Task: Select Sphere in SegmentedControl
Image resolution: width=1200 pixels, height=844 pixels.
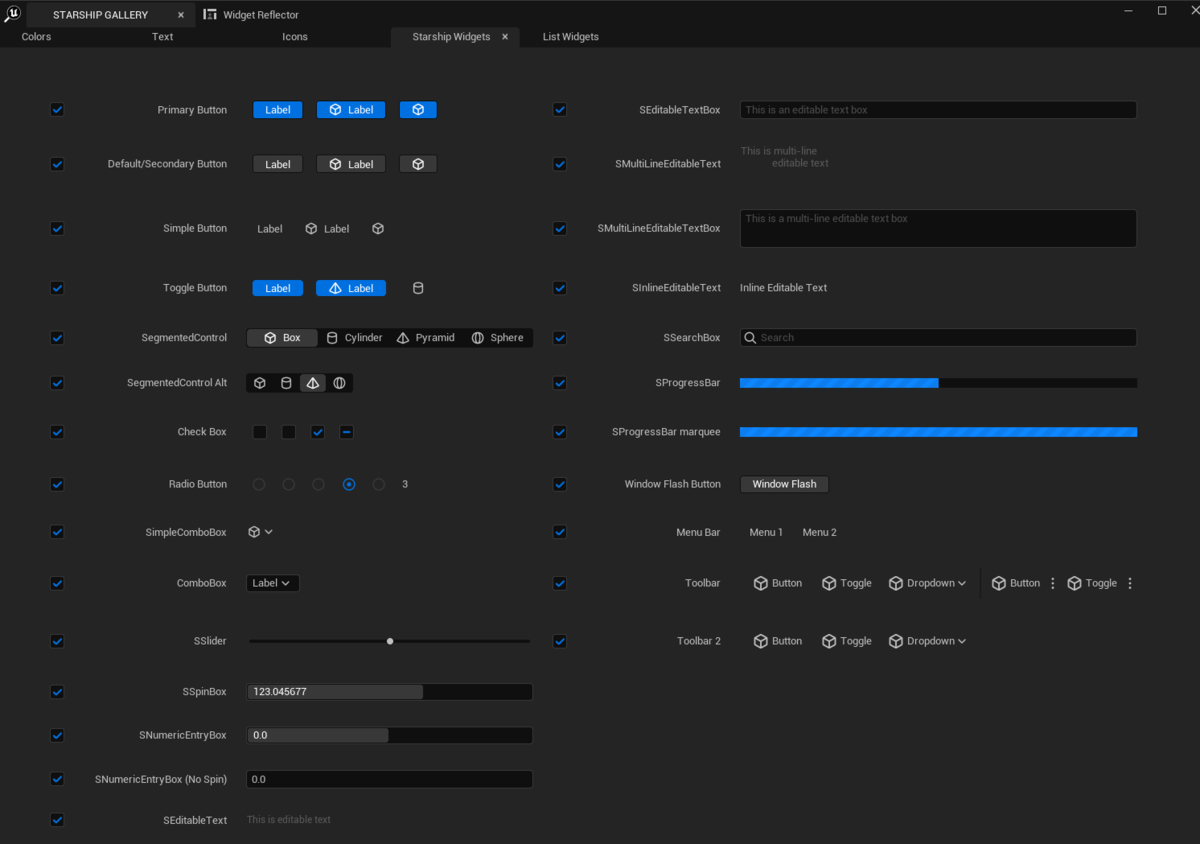Action: 497,338
